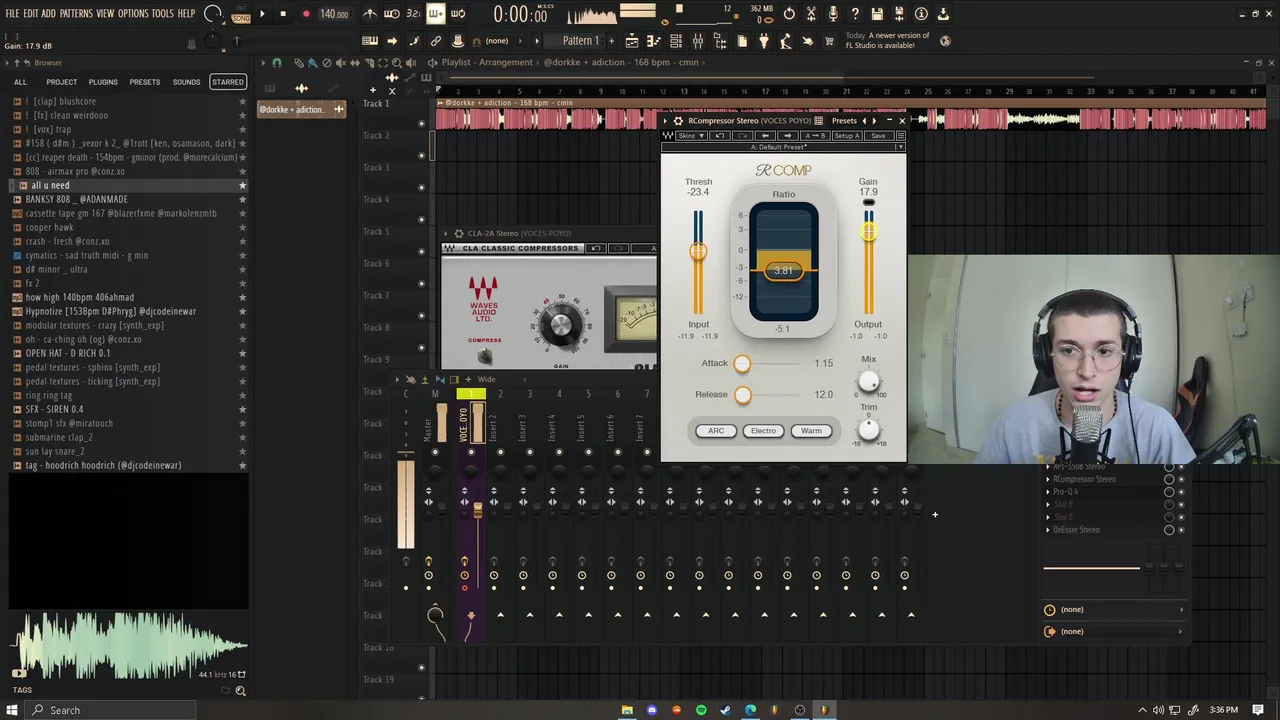Toggle star on 'all u need' item
This screenshot has height=720, width=1280.
(x=242, y=186)
